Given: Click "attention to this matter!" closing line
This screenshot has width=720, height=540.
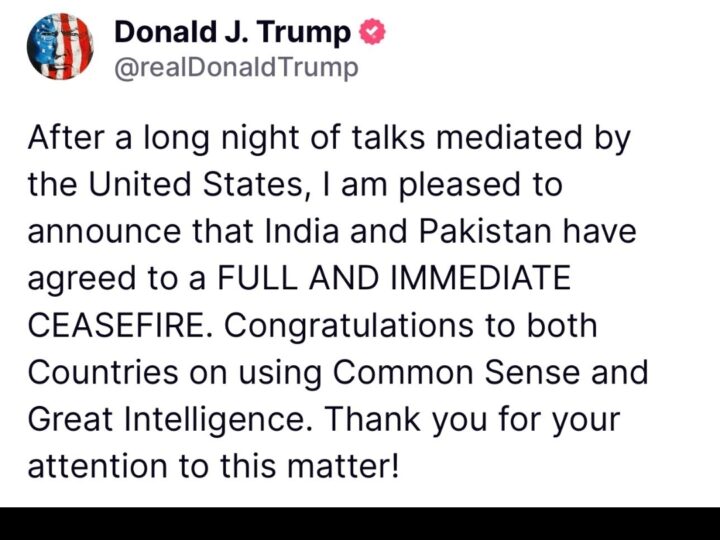Looking at the screenshot, I should (213, 466).
